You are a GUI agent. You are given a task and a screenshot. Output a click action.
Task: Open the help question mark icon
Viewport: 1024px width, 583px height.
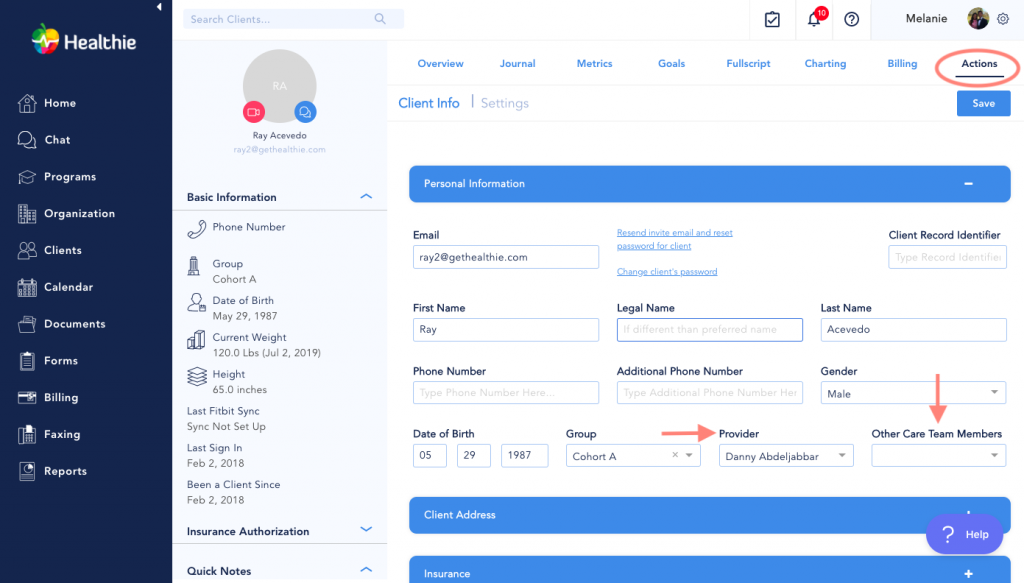point(851,19)
